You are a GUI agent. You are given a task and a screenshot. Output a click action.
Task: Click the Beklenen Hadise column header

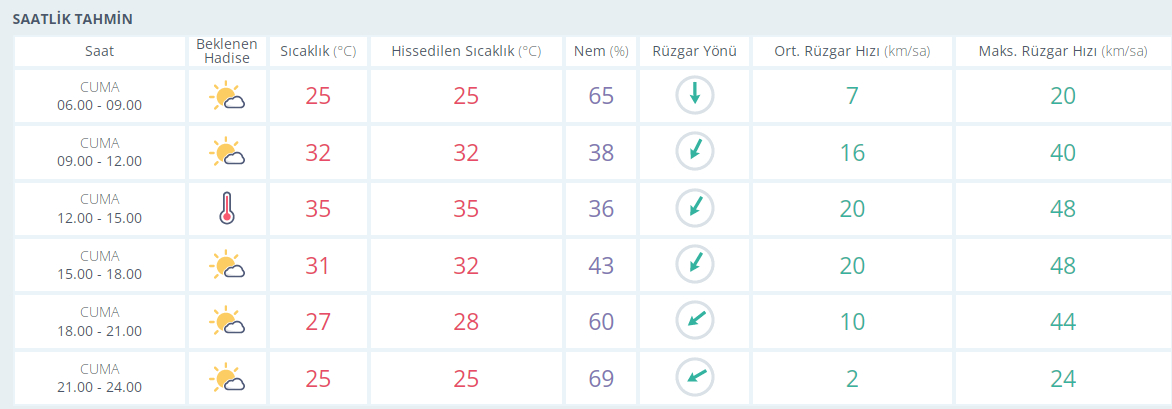tap(227, 52)
